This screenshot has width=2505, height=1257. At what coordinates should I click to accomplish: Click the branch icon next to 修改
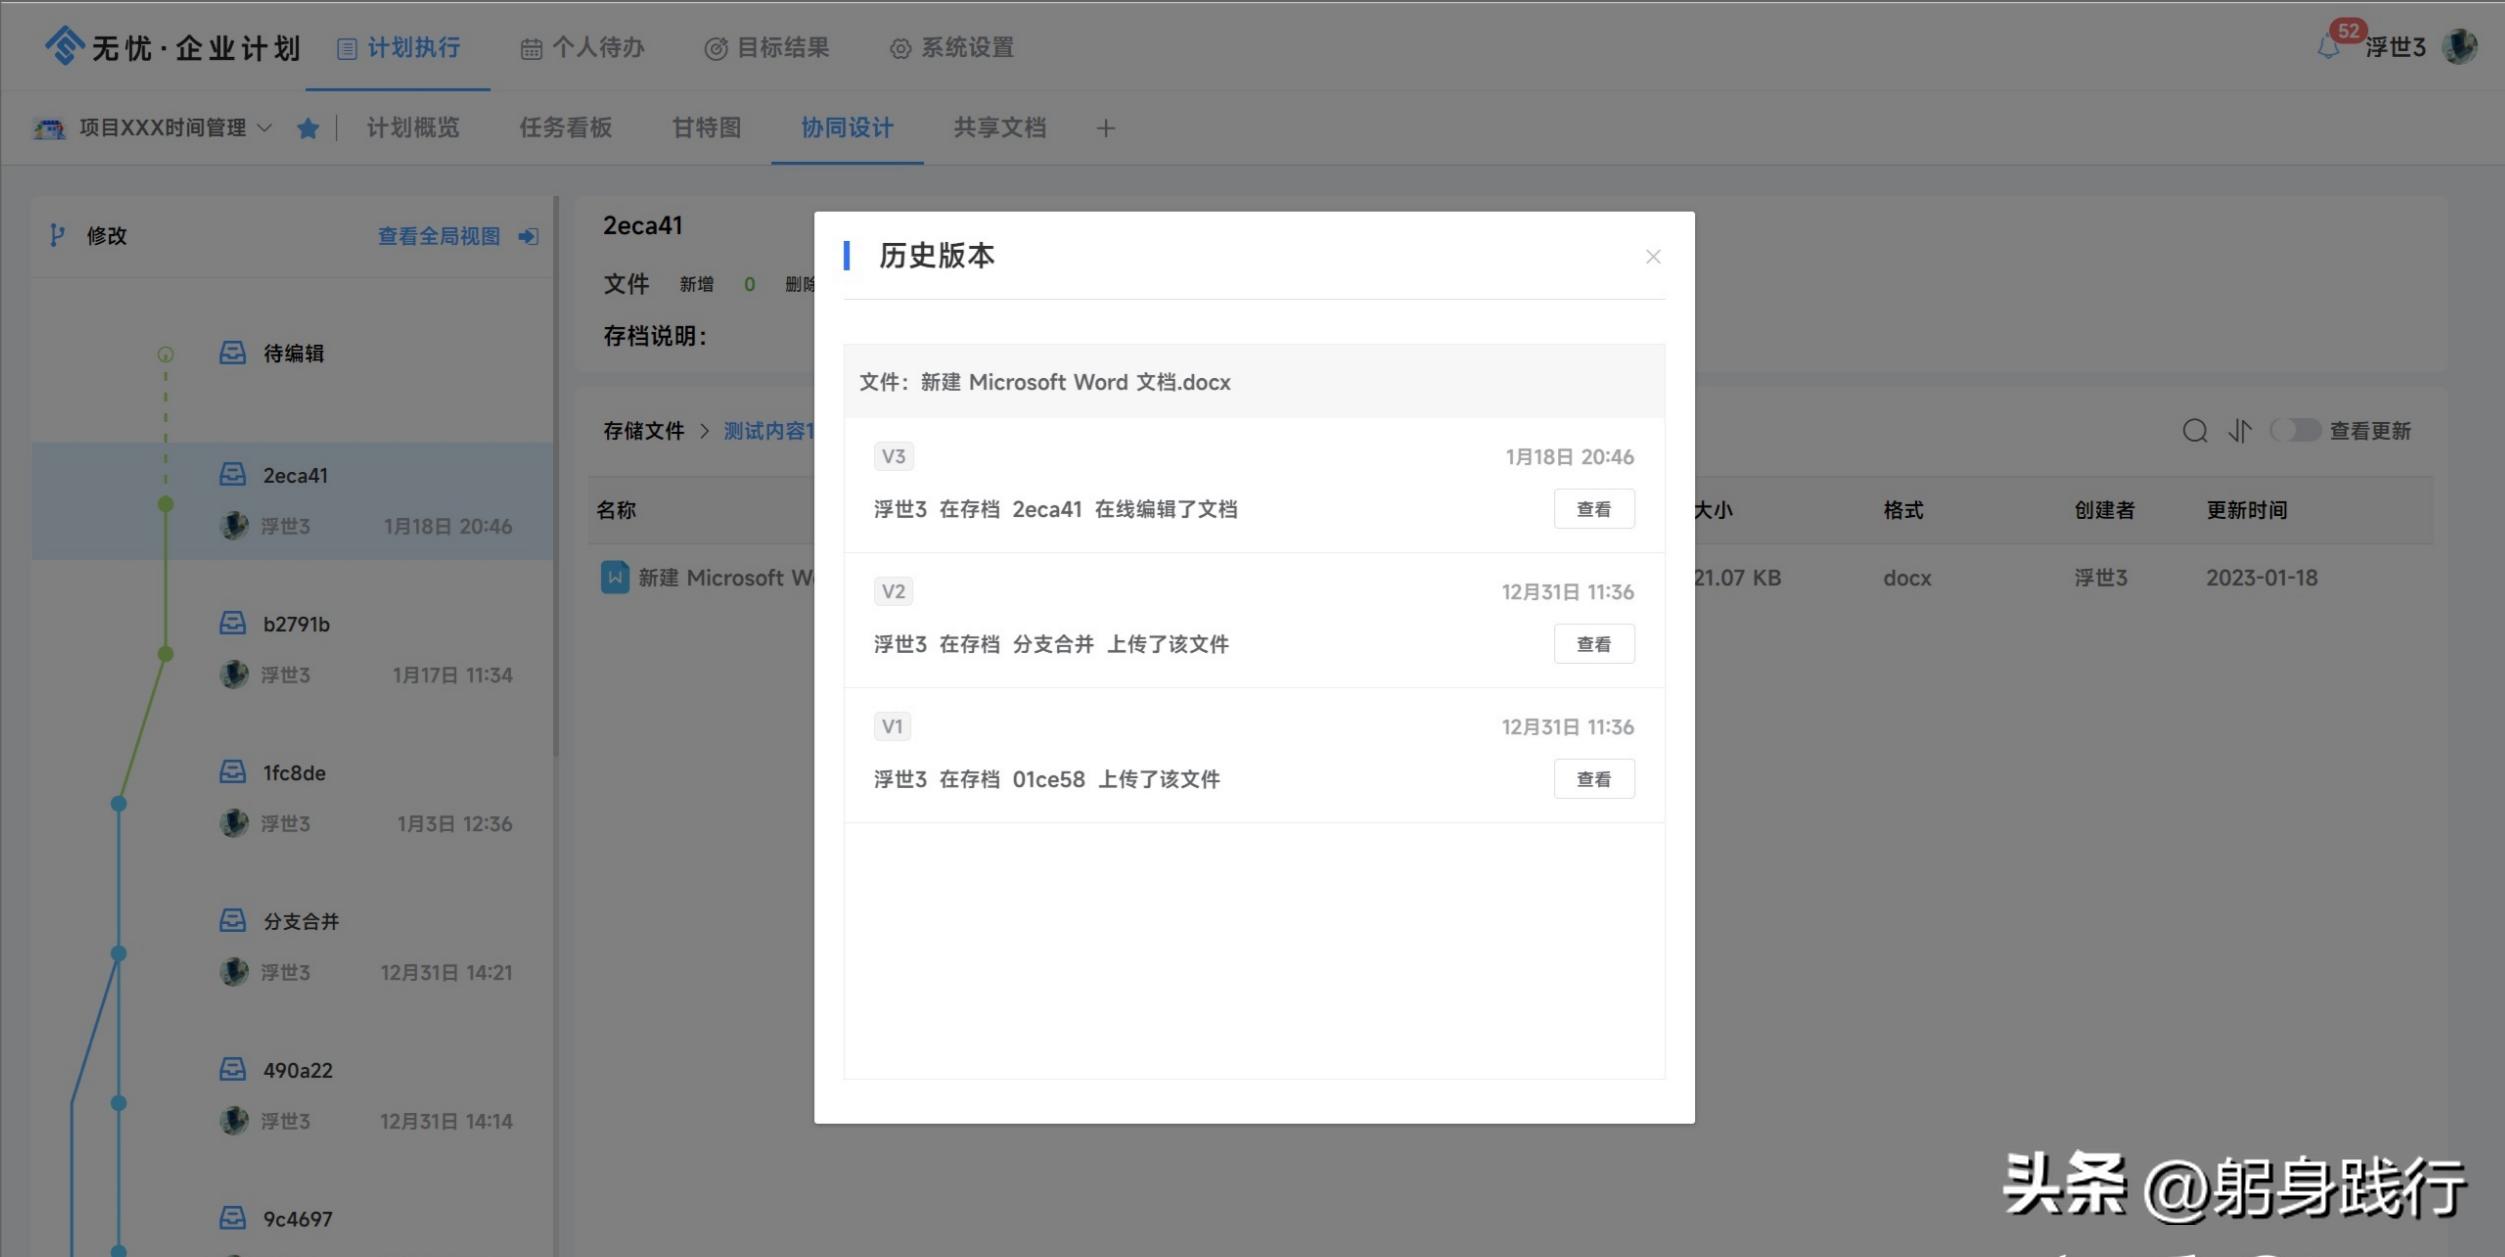(57, 235)
